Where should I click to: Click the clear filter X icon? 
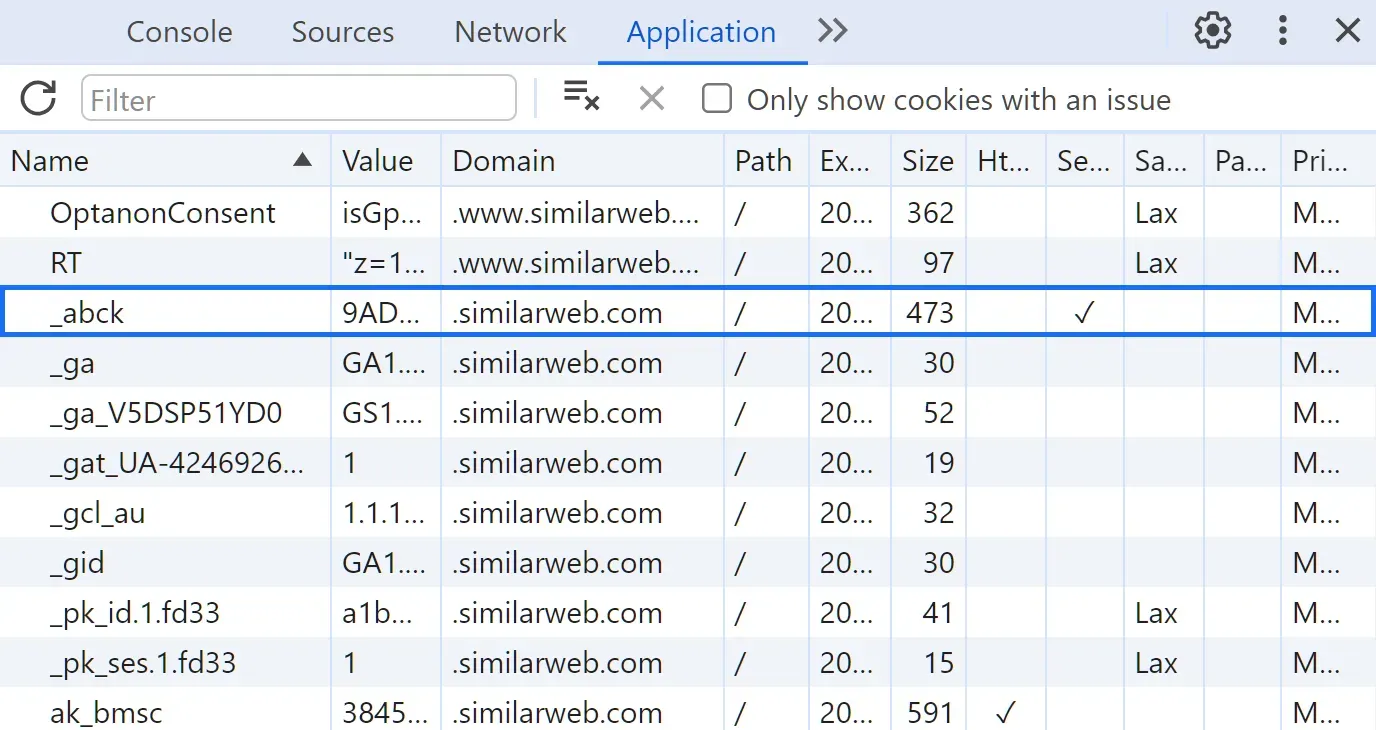651,98
